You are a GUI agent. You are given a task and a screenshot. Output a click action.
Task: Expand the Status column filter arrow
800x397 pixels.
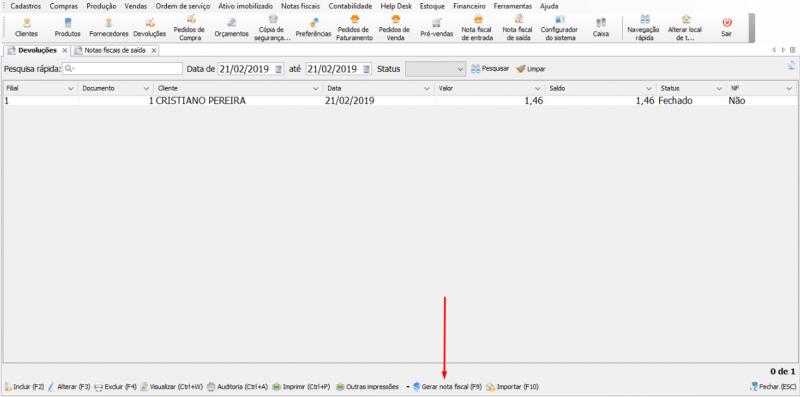(x=719, y=89)
